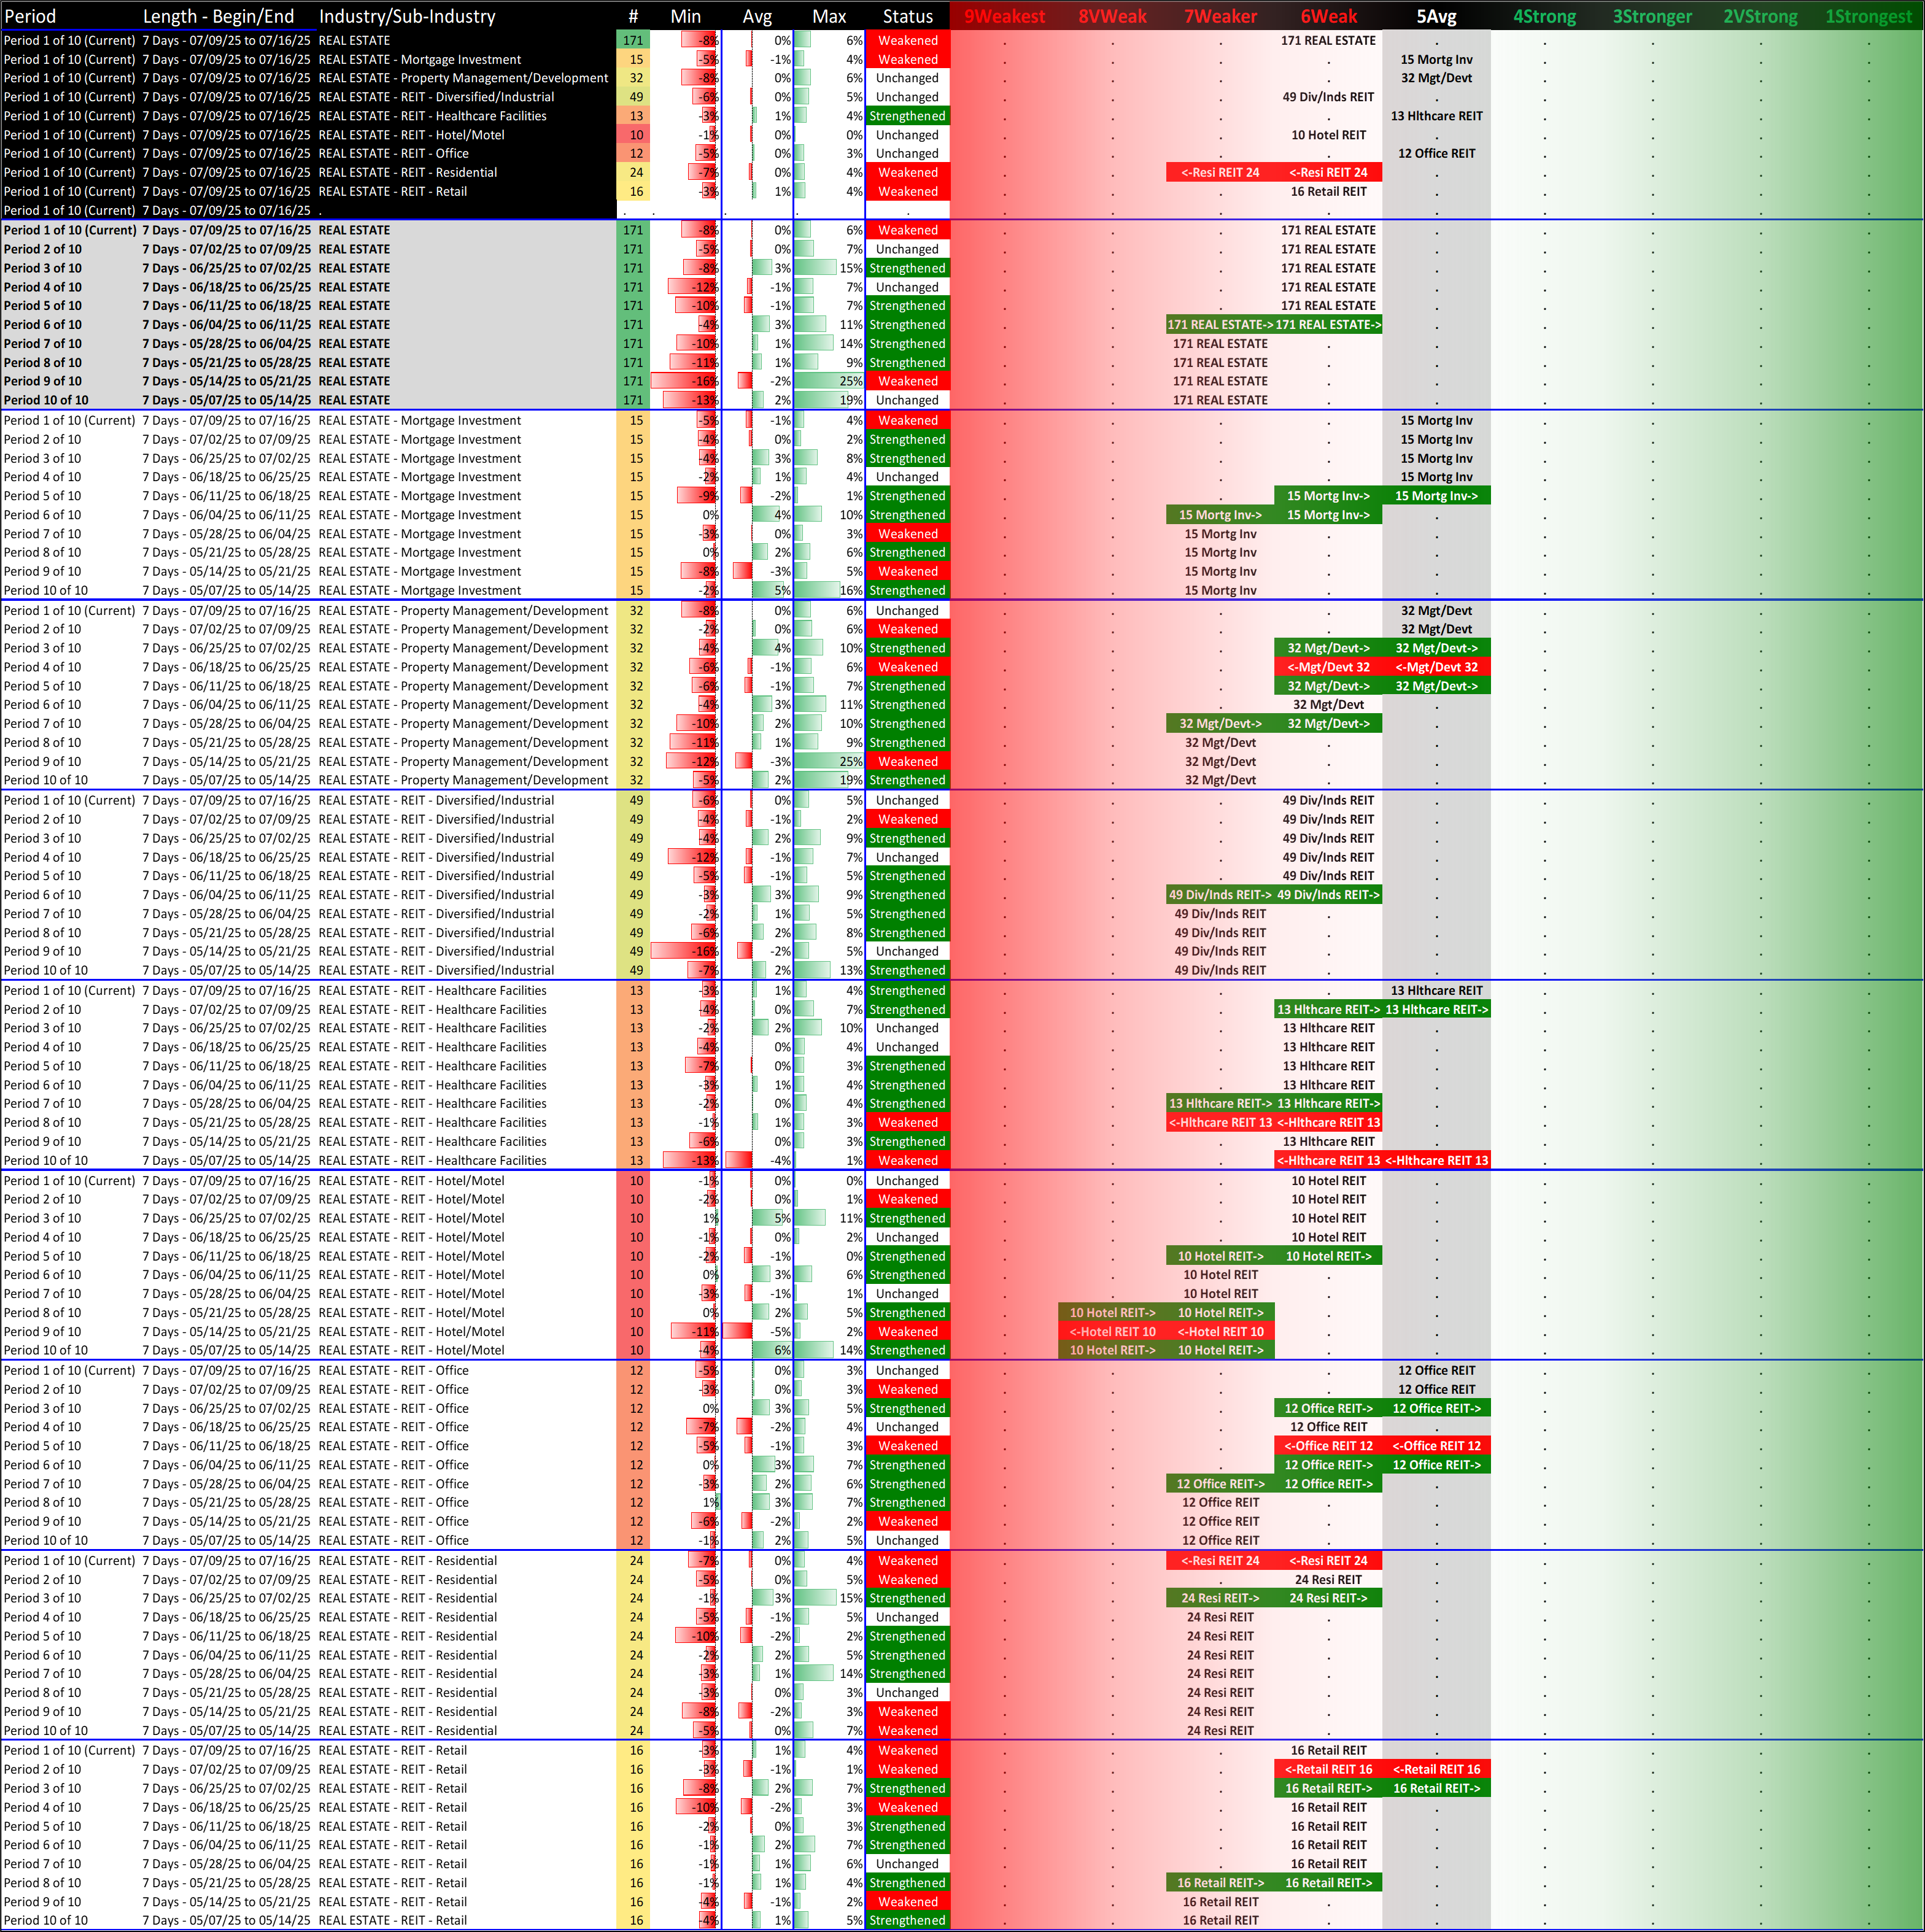Click the Avg column header
This screenshot has height=1932, width=1925.
click(757, 16)
